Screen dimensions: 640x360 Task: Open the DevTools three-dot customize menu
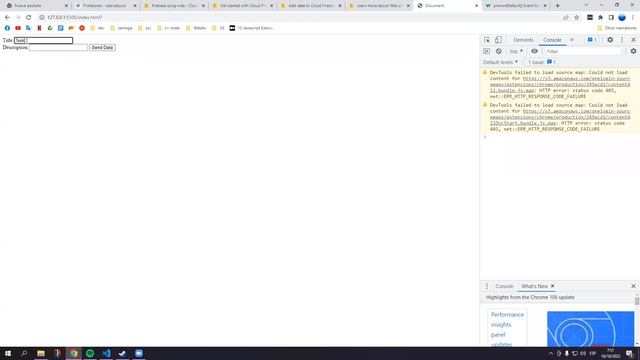click(x=622, y=40)
